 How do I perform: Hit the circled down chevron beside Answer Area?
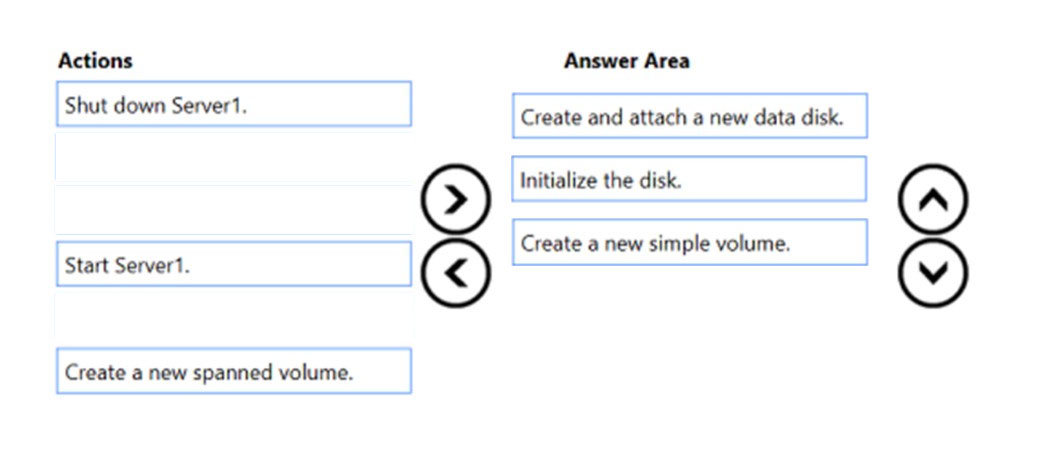click(x=933, y=271)
